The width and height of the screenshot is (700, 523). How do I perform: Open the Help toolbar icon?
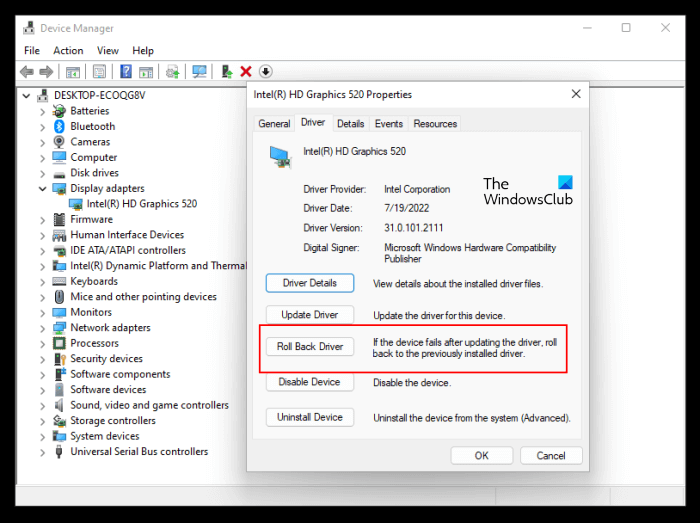pos(126,71)
